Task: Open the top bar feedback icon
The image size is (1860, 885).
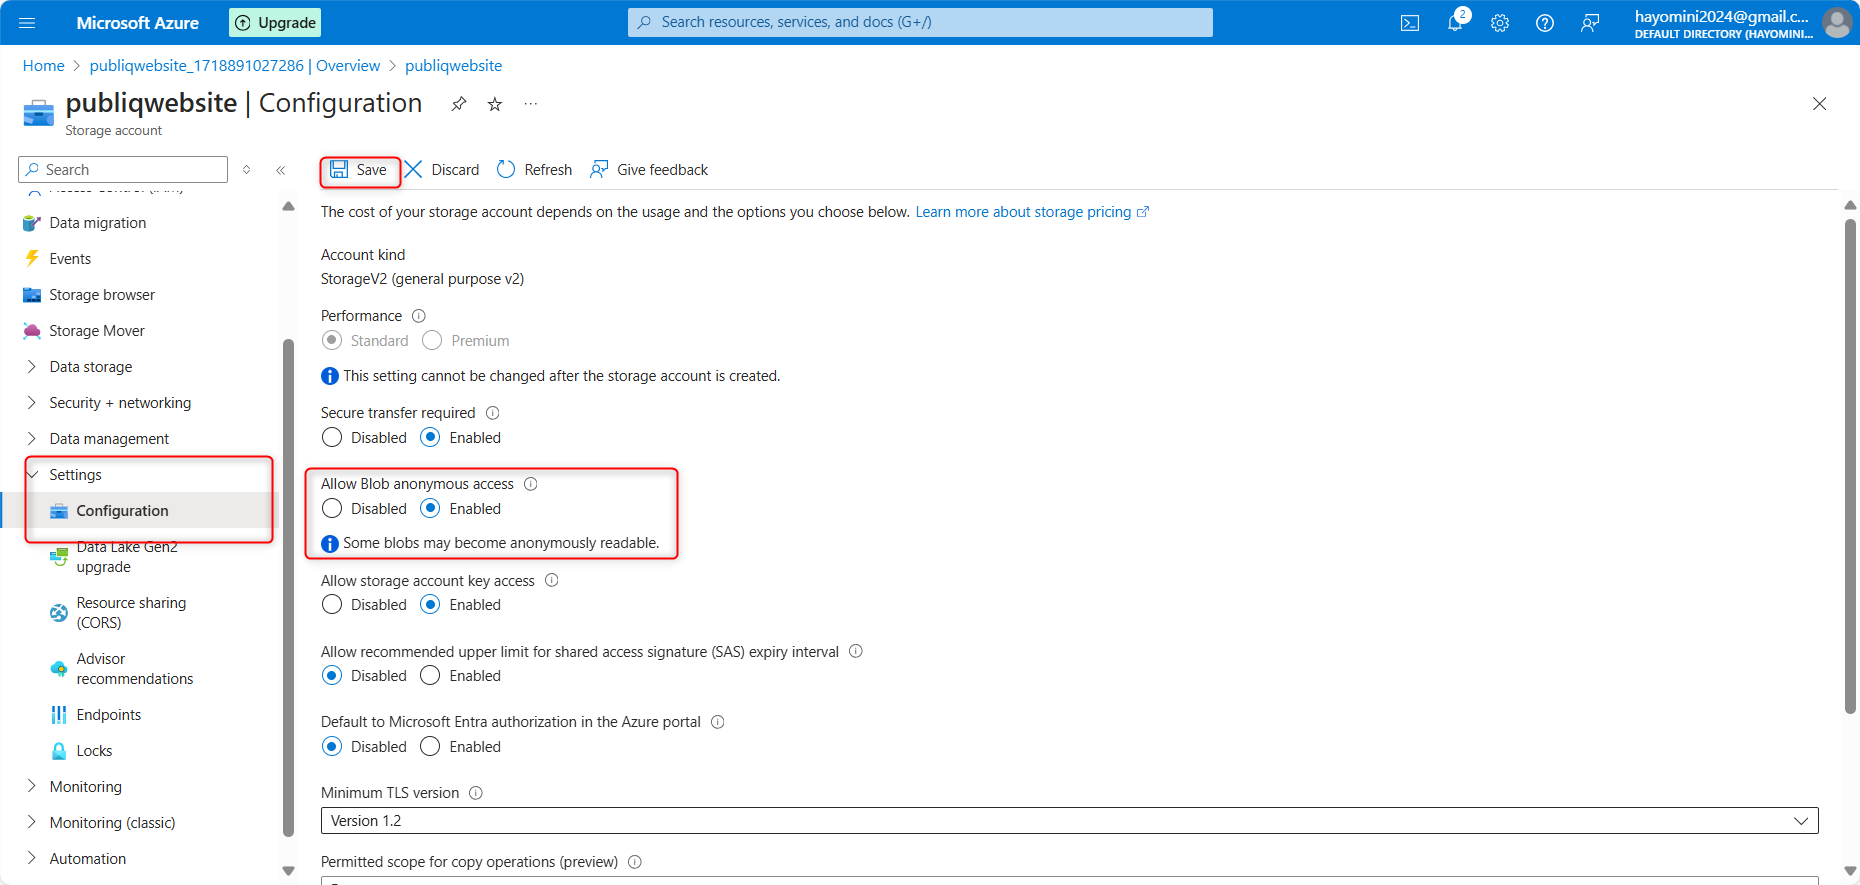Action: [x=1590, y=23]
